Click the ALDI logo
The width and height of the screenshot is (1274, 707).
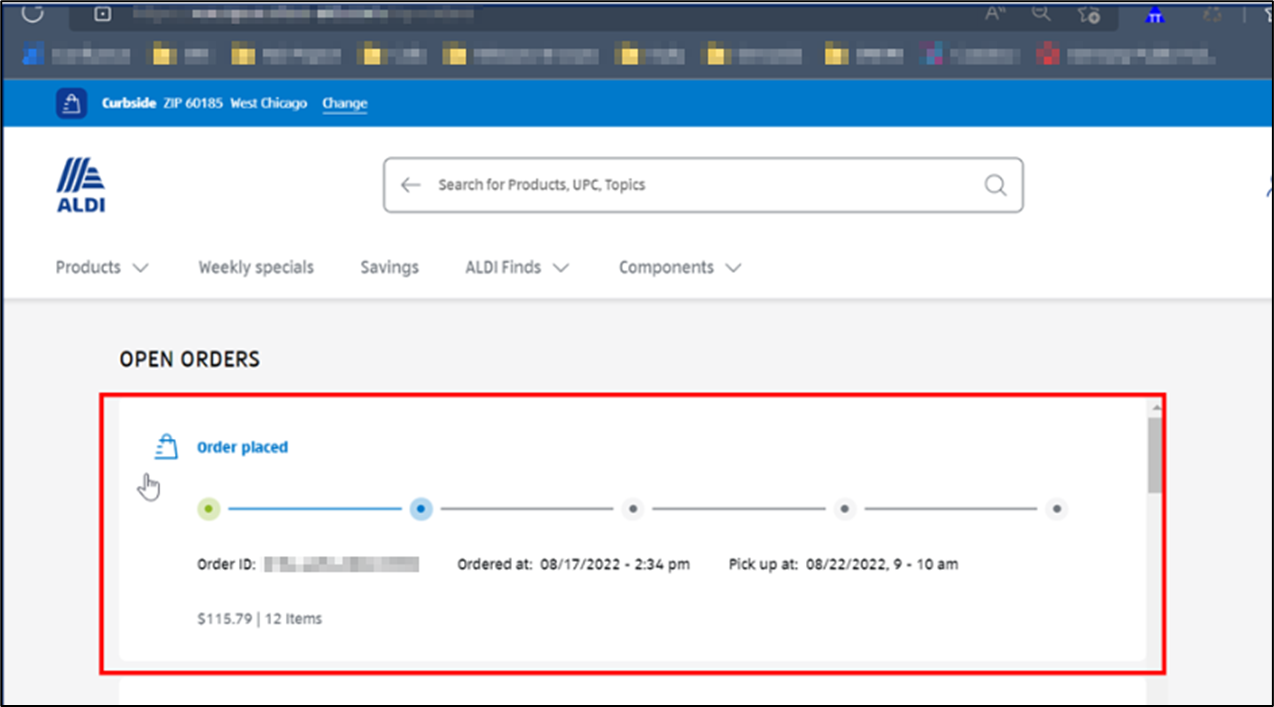pos(81,186)
